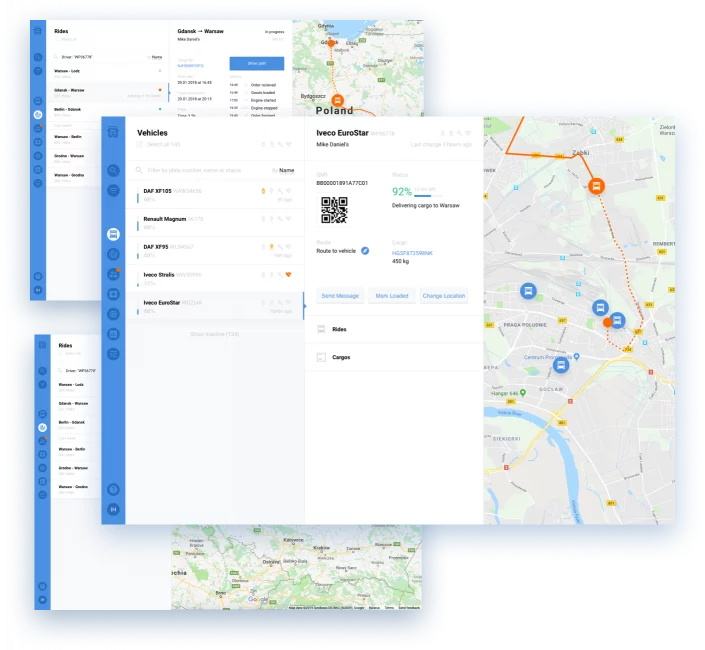Viewport: 705px width, 650px height.
Task: Open the user avatar icon at sidebar bottom
Action: 113,509
